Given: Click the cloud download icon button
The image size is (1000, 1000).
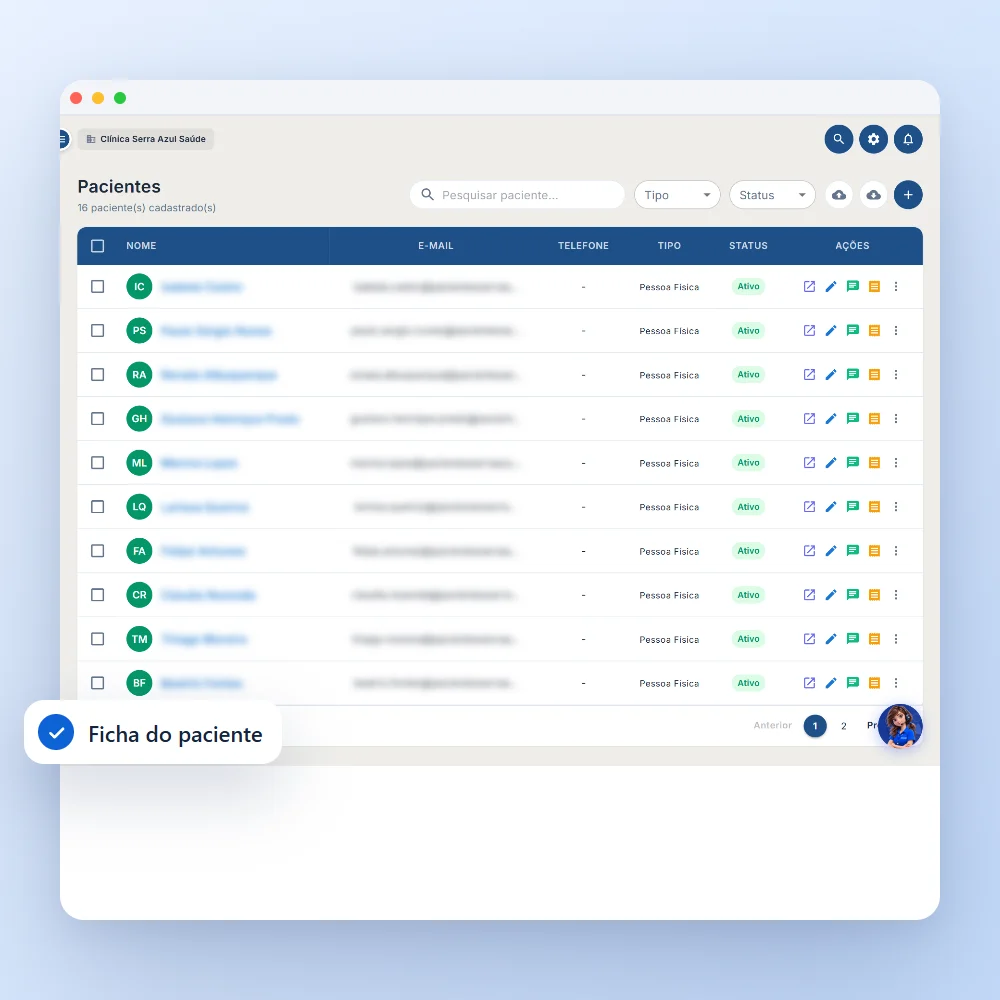Looking at the screenshot, I should pyautogui.click(x=874, y=195).
